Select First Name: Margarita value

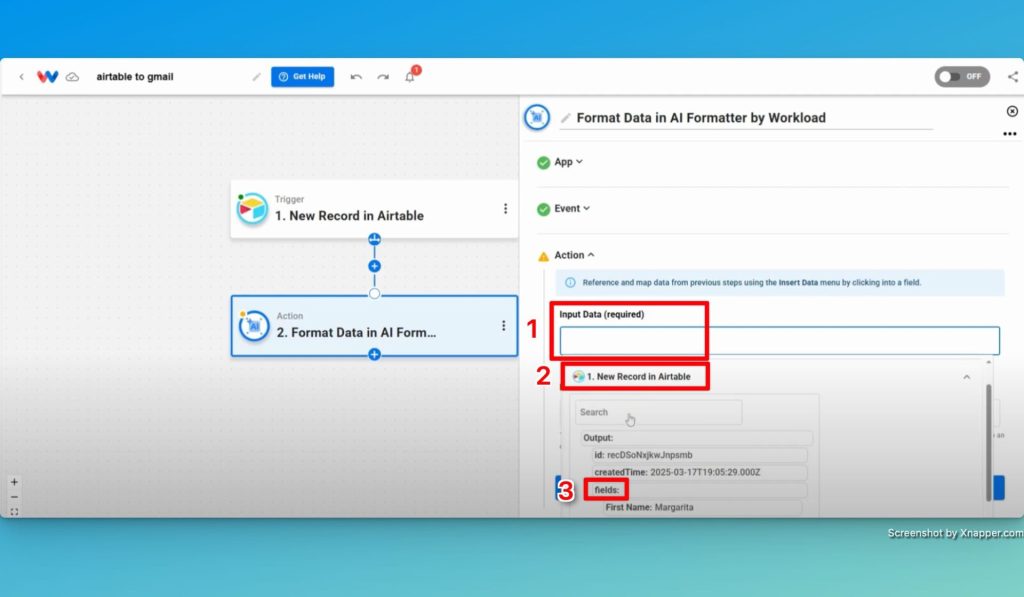pyautogui.click(x=703, y=508)
